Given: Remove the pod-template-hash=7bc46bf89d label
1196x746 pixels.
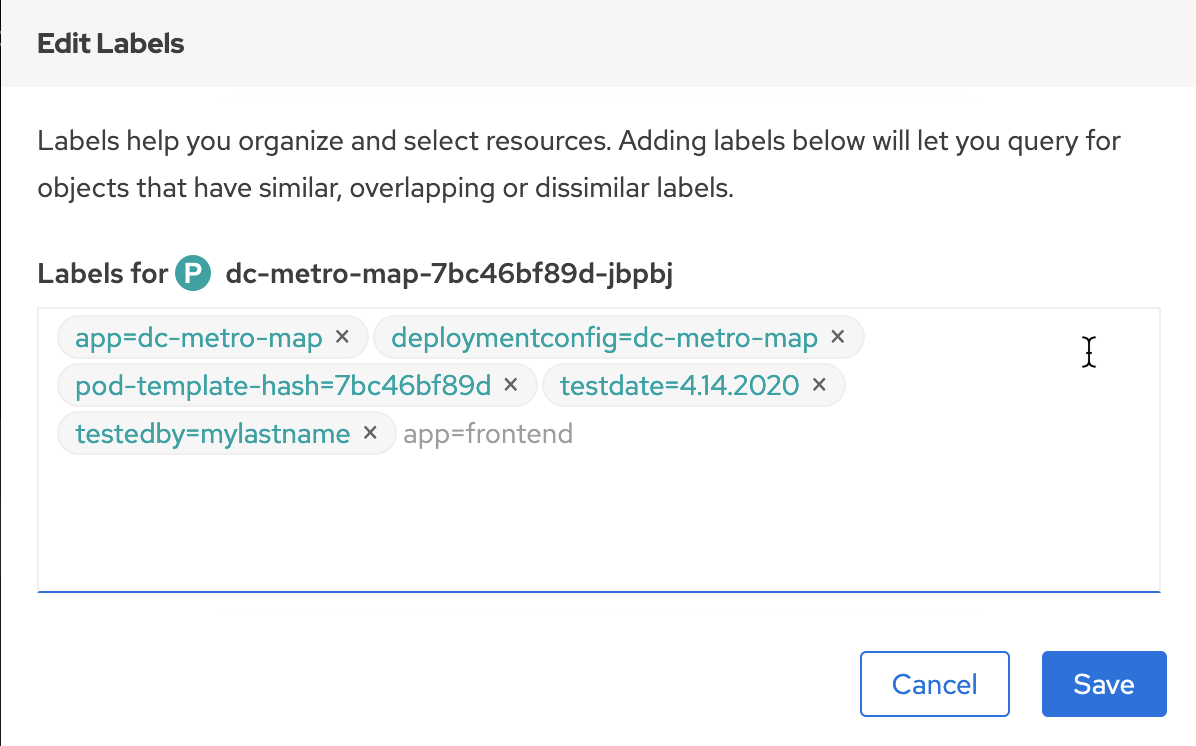Looking at the screenshot, I should pos(511,385).
